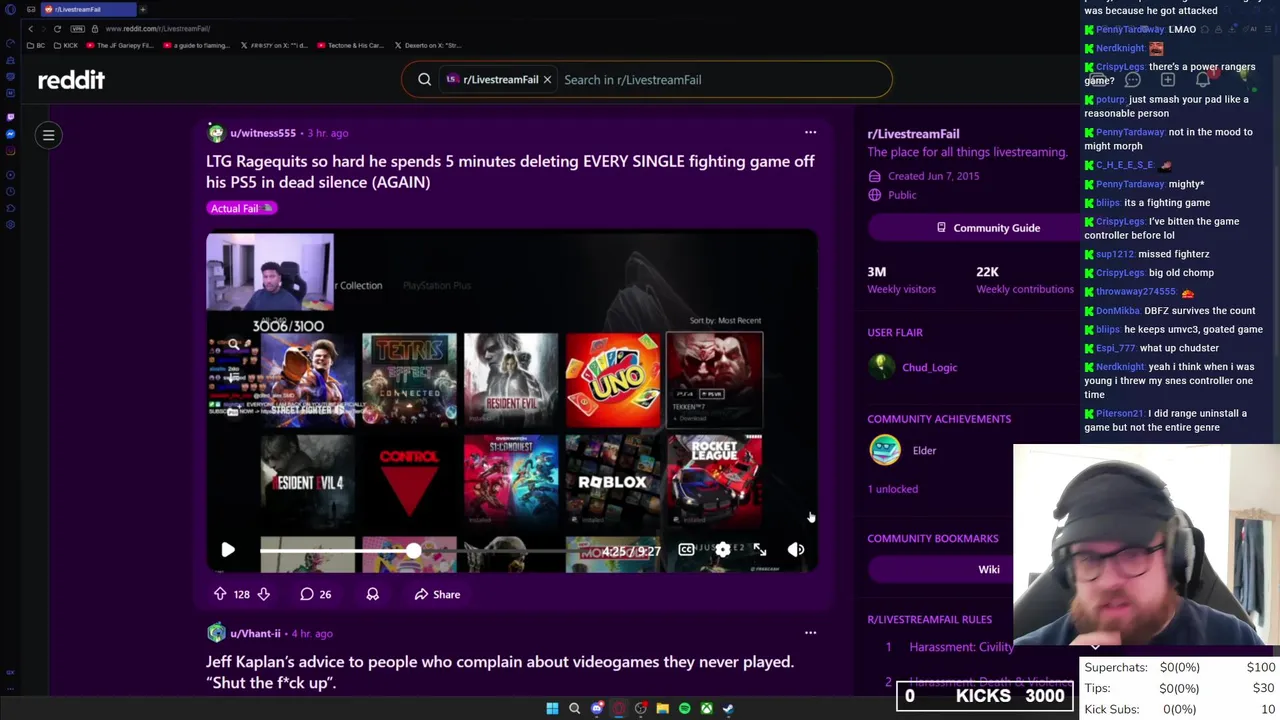Open a guide to flaming bookmark
1280x720 pixels.
click(x=196, y=45)
